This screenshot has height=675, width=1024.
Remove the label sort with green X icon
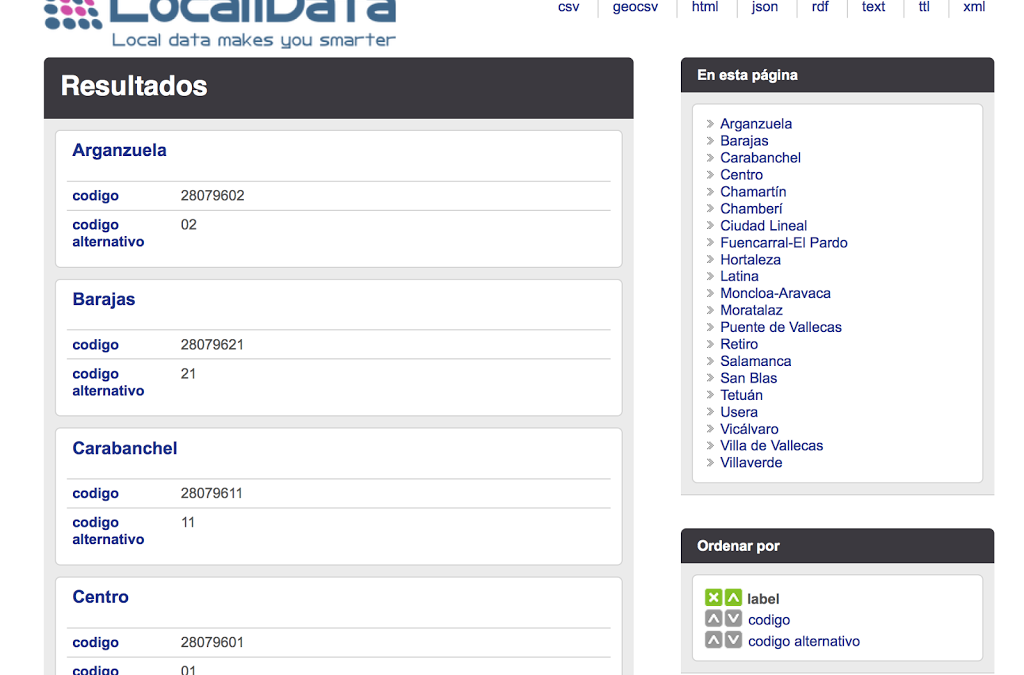[x=713, y=598]
